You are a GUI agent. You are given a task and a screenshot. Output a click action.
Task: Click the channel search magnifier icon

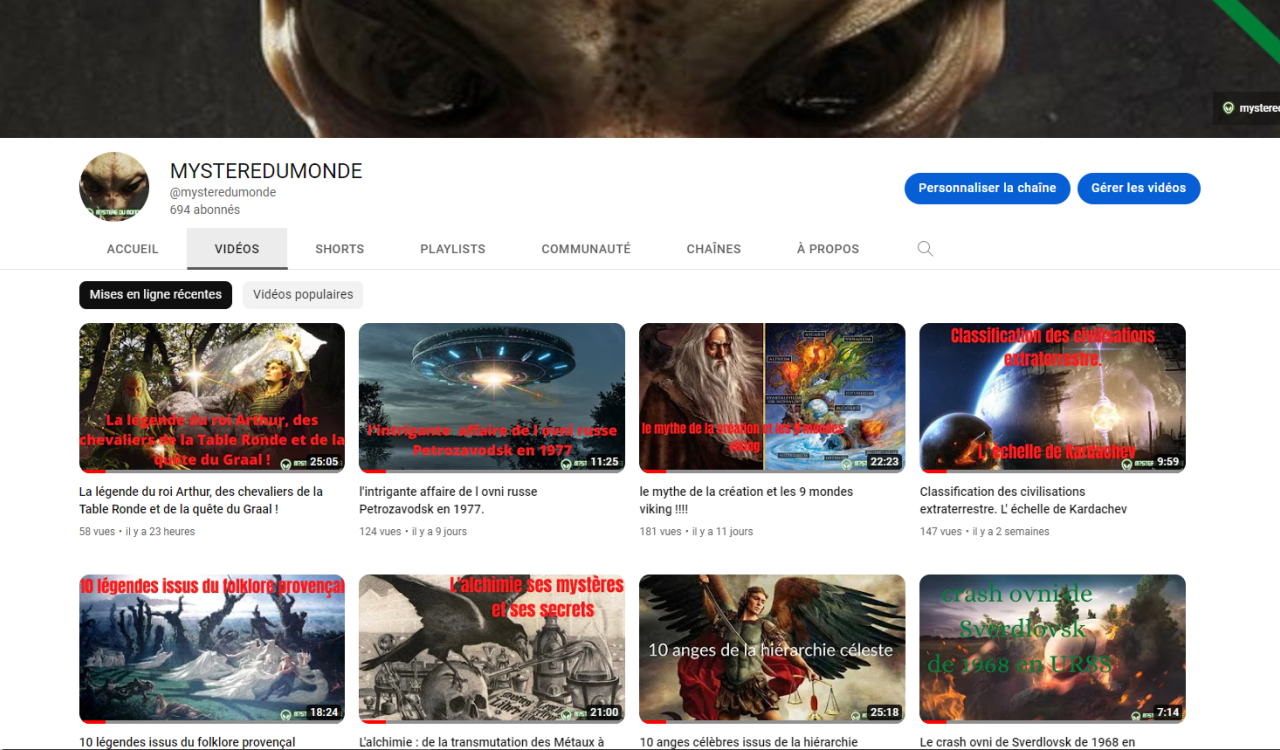(925, 249)
